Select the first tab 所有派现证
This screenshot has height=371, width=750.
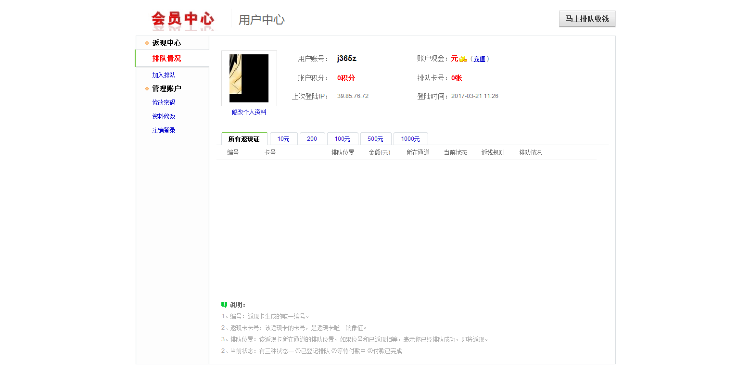pyautogui.click(x=244, y=139)
